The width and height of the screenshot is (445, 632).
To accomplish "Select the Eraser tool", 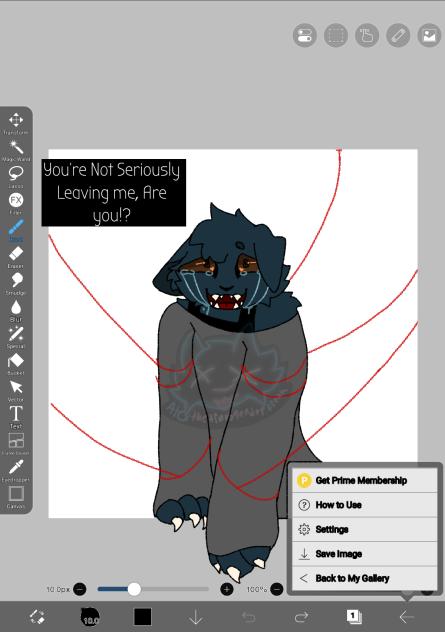I will coord(16,257).
